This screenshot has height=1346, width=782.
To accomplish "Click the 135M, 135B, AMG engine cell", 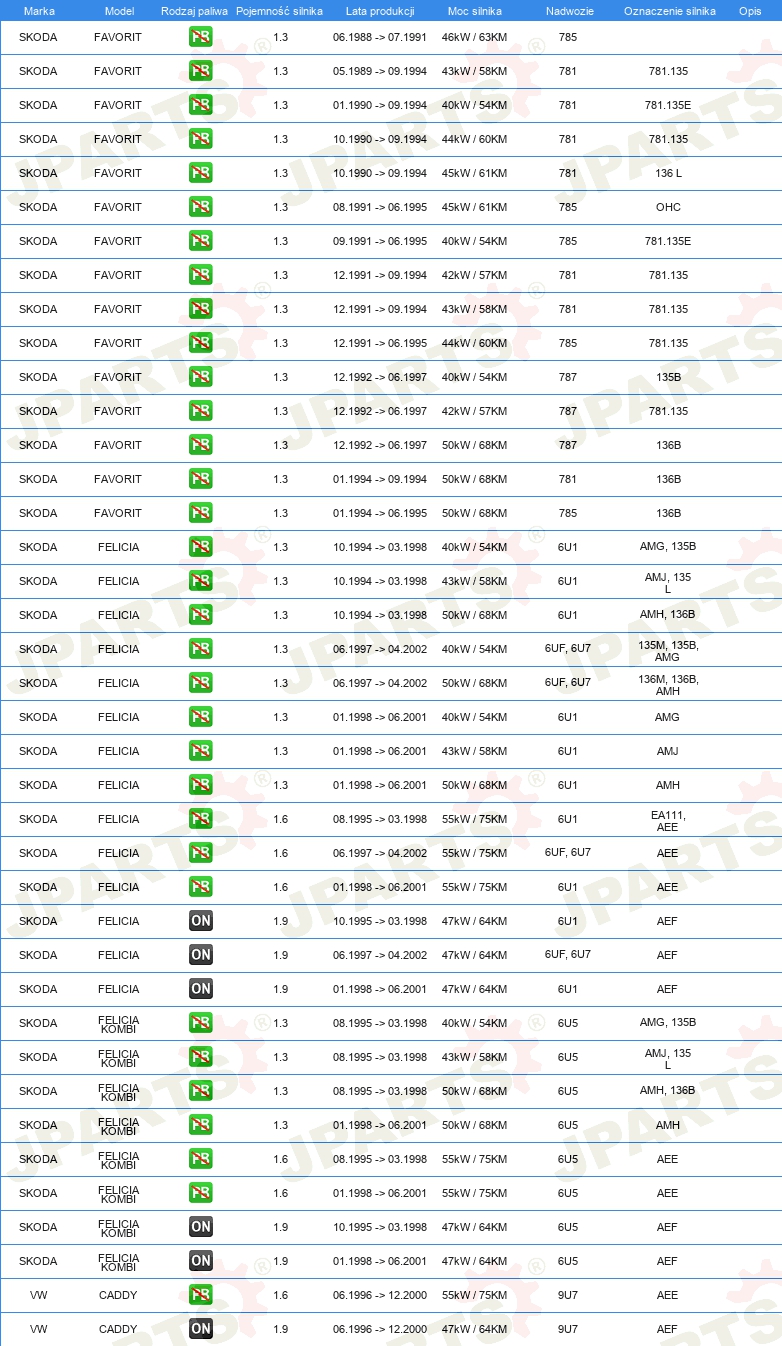I will point(668,651).
